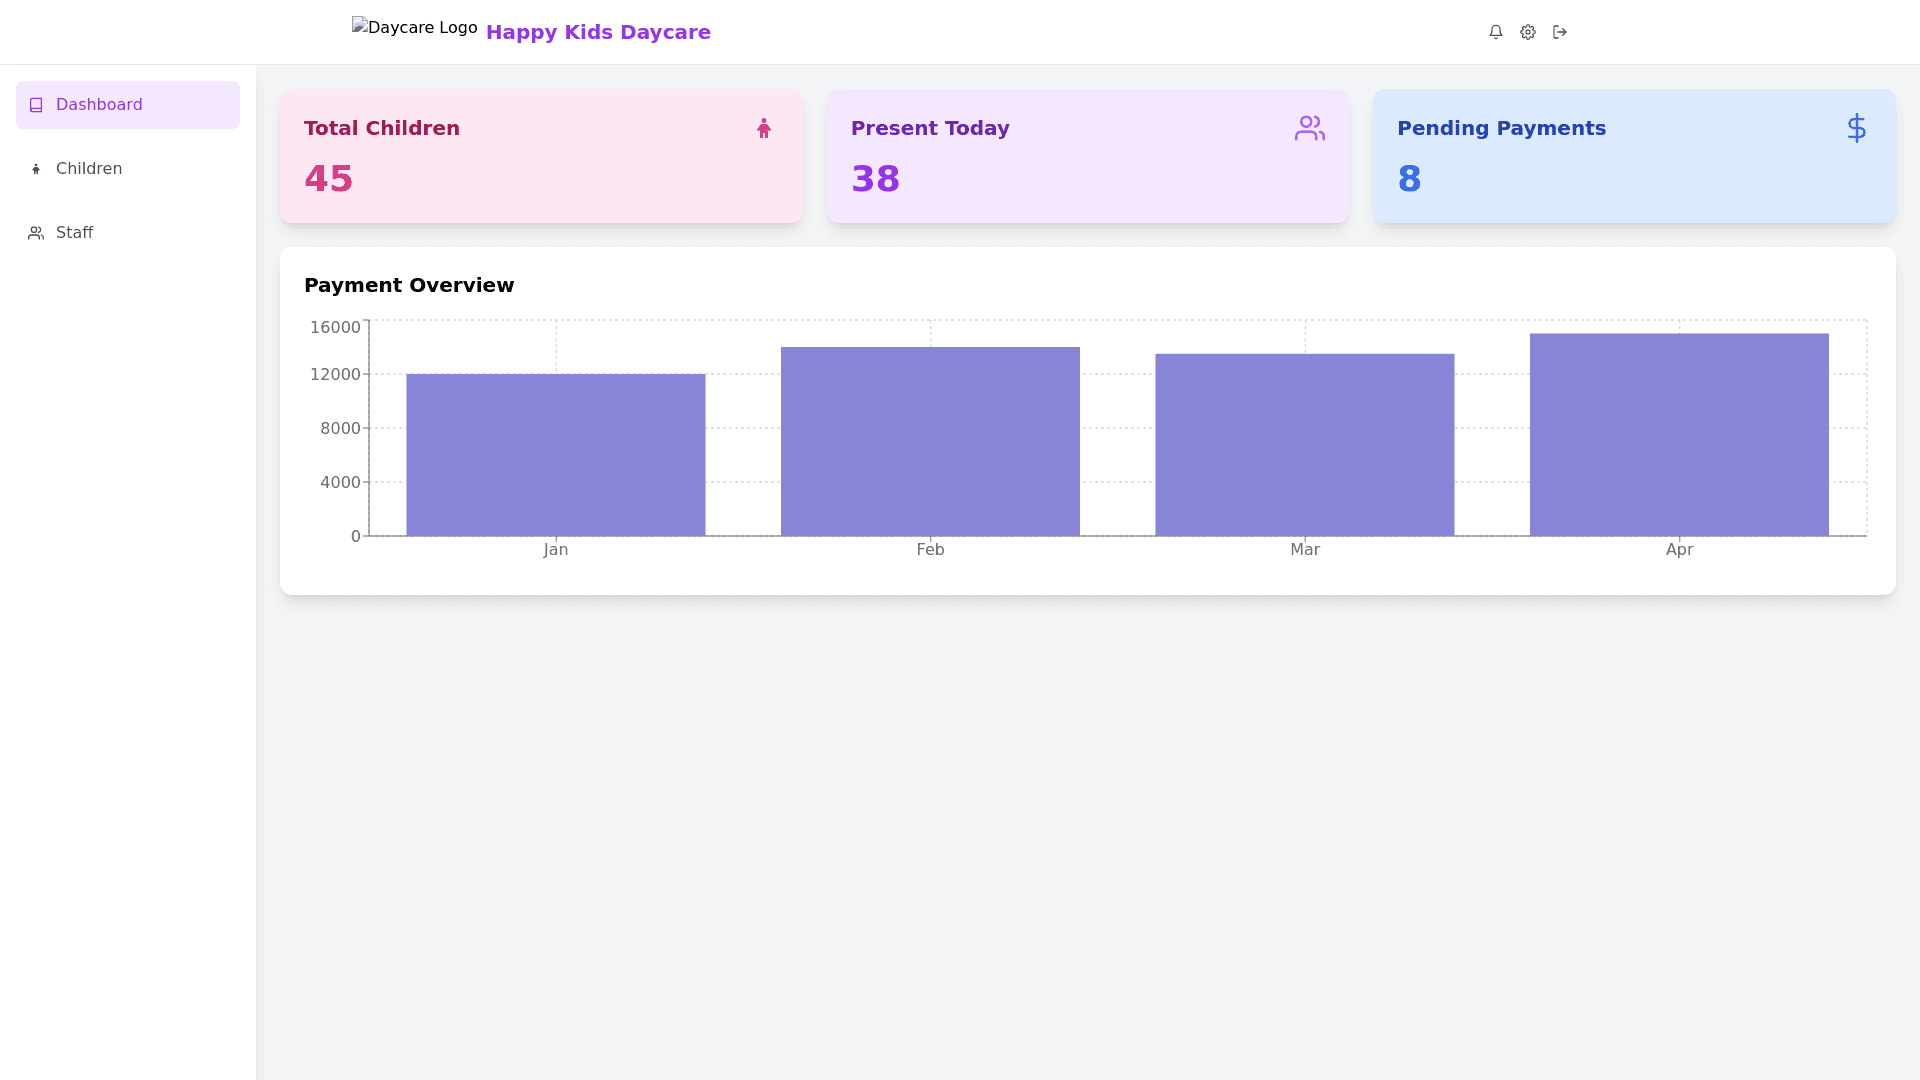Screen dimensions: 1920x1080
Task: Click the child figure icon on Total Children card
Action: (764, 128)
